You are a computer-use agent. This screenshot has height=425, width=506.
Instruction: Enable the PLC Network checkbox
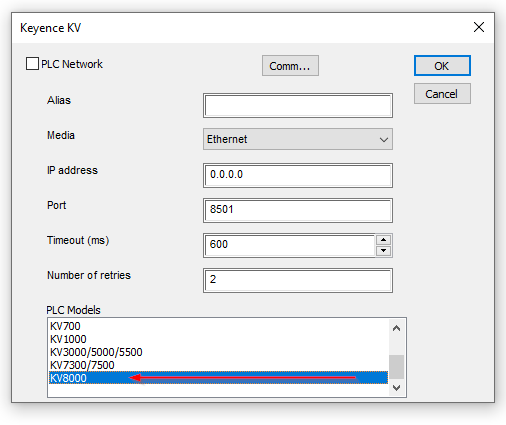pyautogui.click(x=32, y=64)
